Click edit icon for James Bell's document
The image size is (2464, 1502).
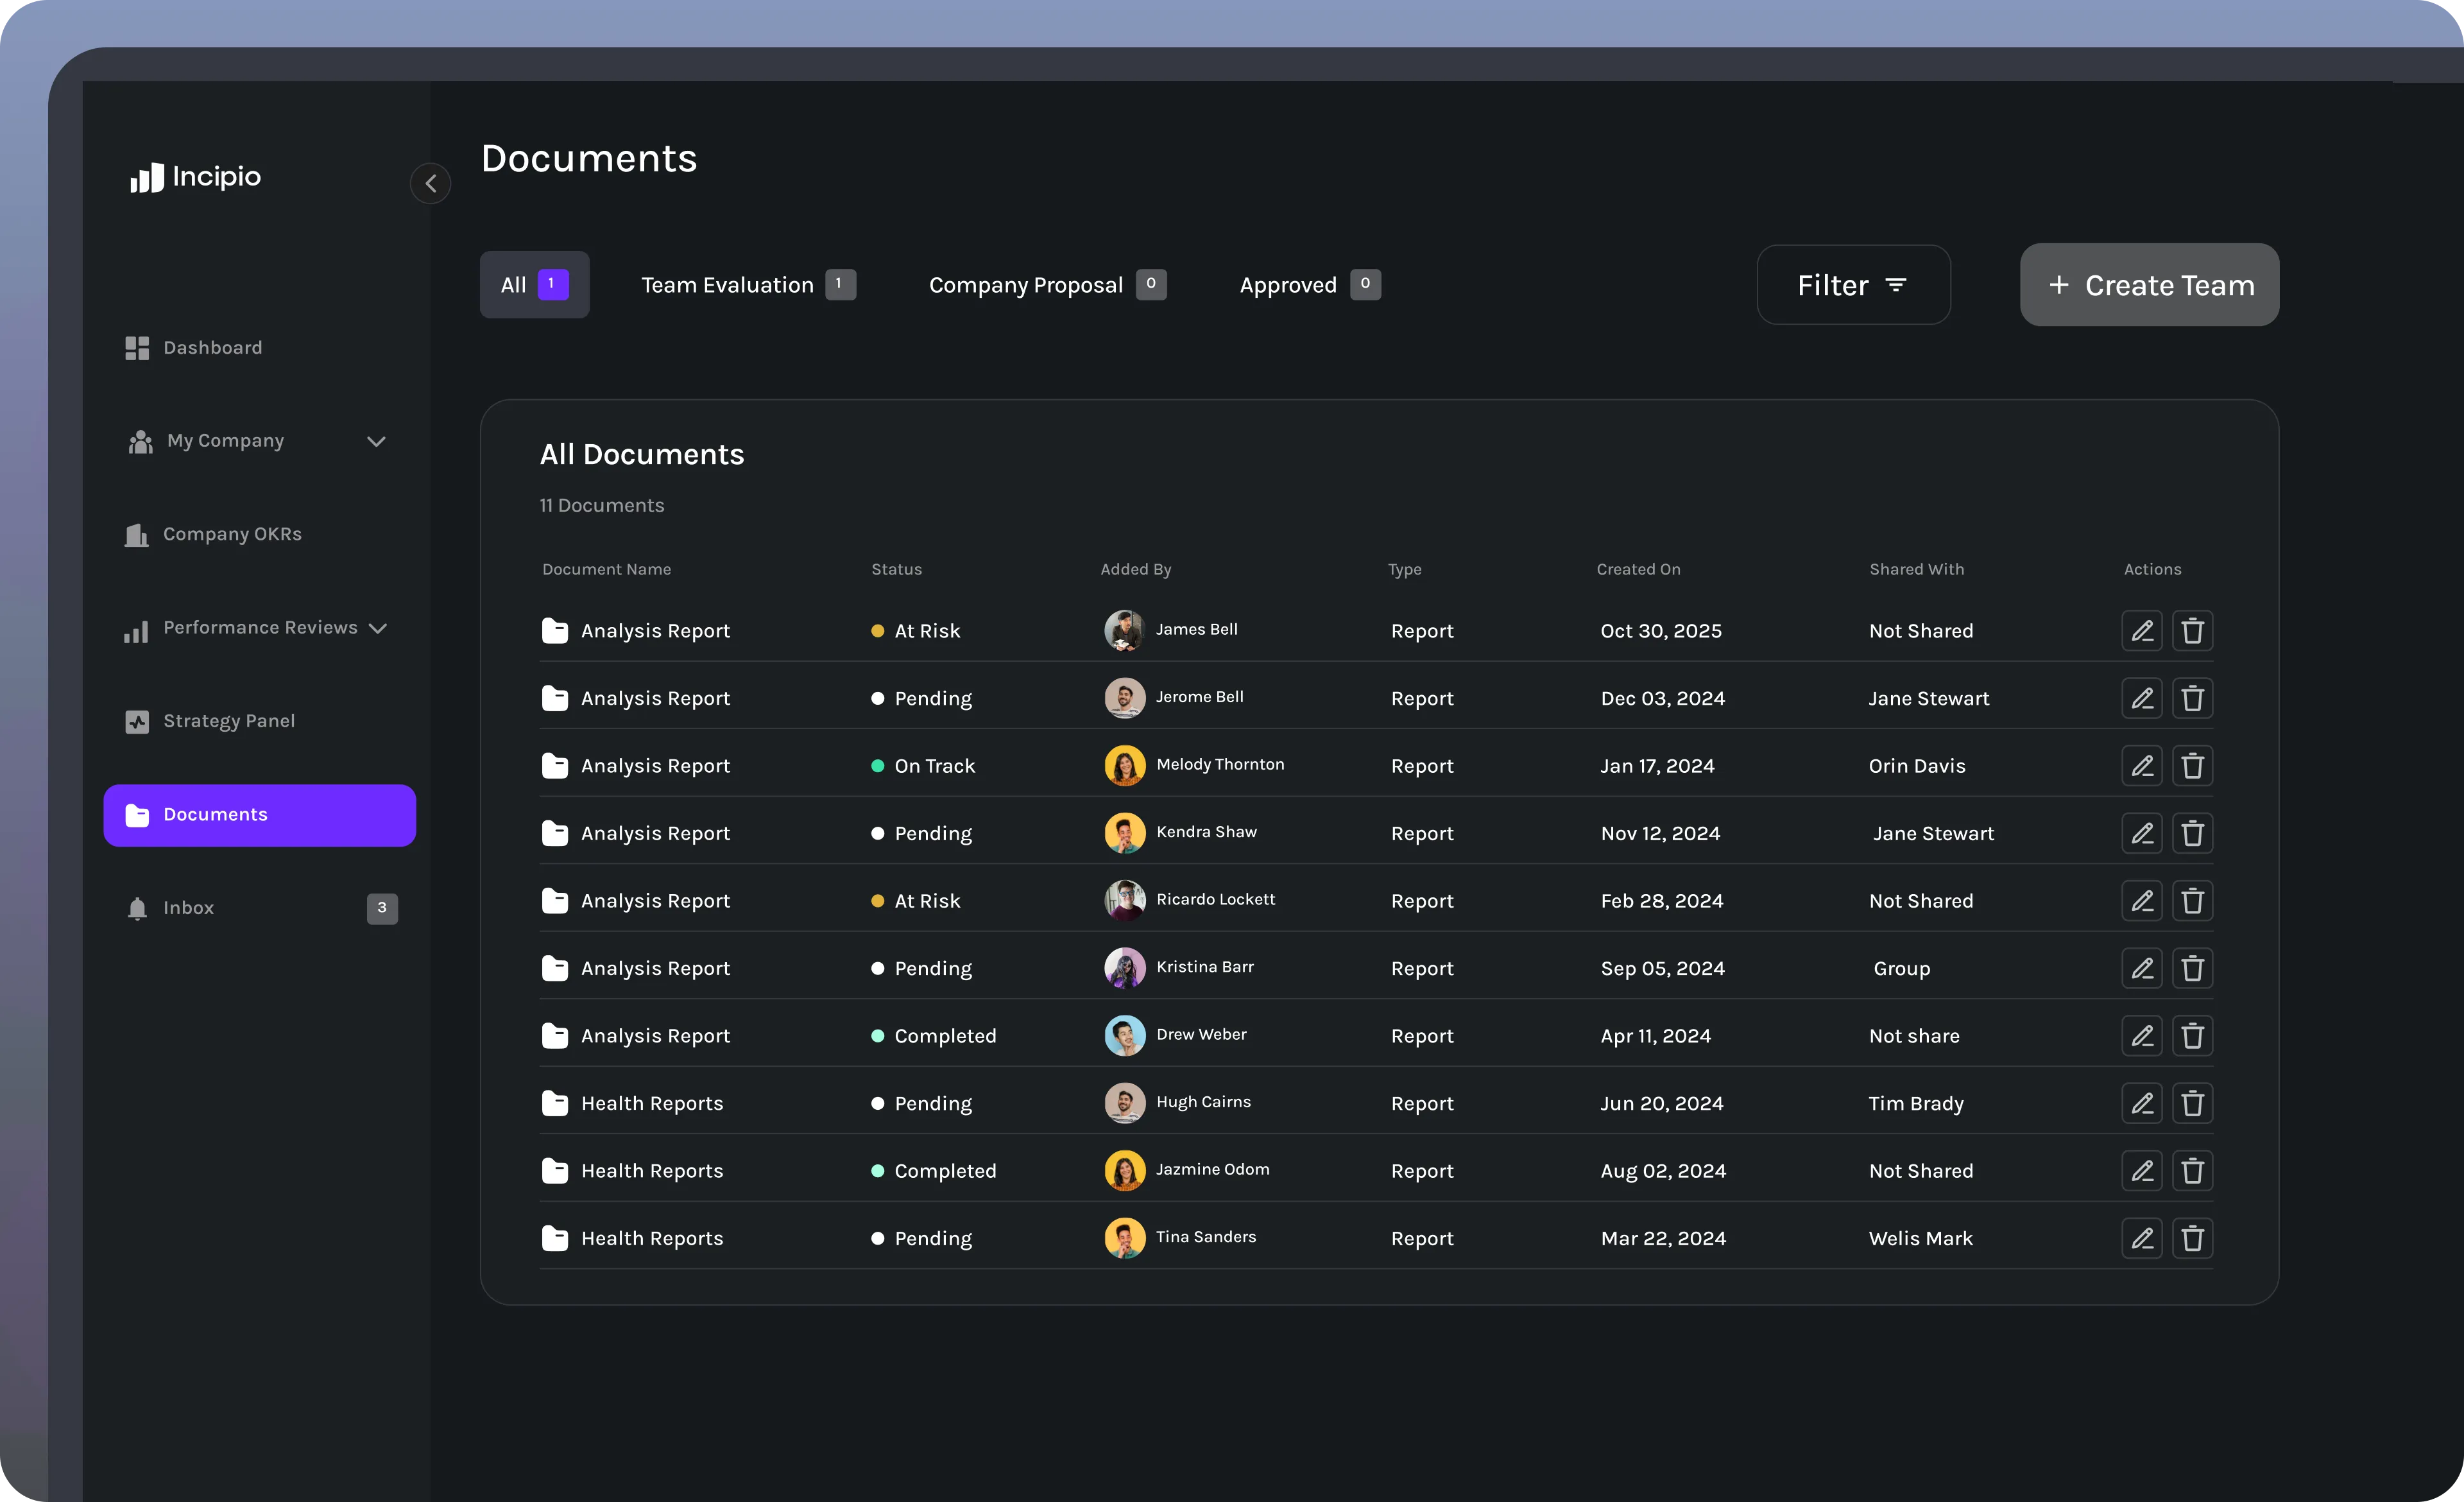tap(2141, 631)
